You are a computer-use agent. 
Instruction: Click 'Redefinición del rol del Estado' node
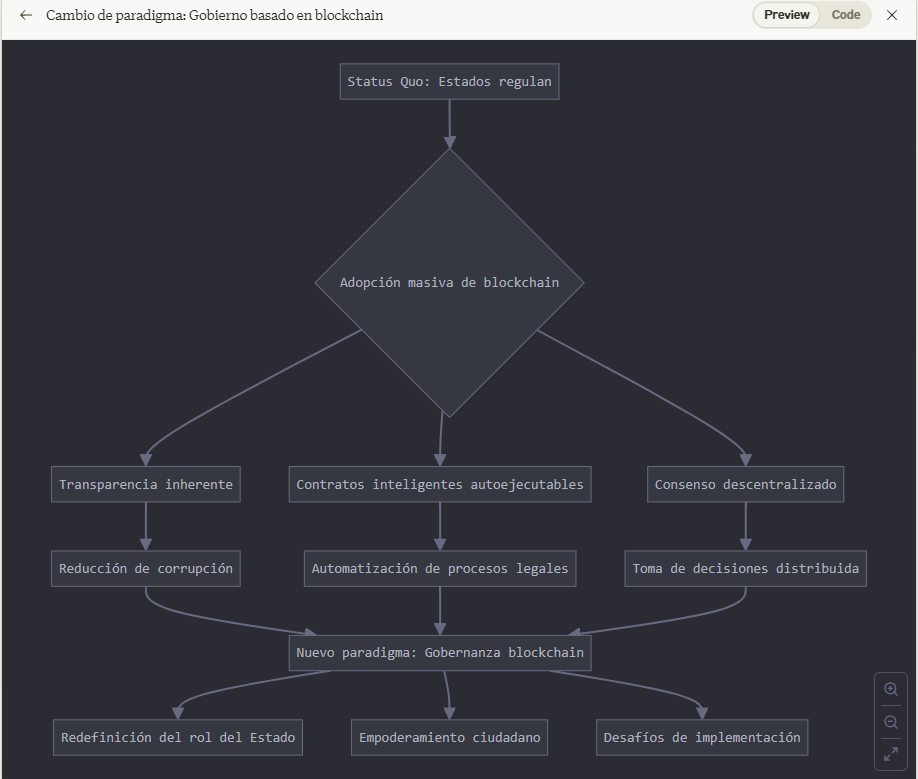pyautogui.click(x=178, y=737)
